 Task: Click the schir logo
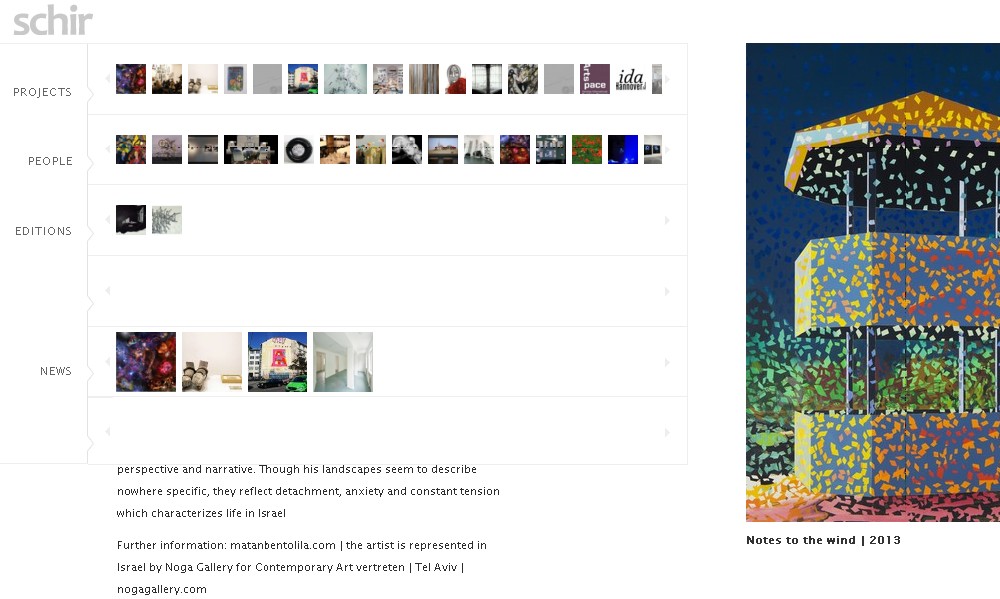[53, 20]
